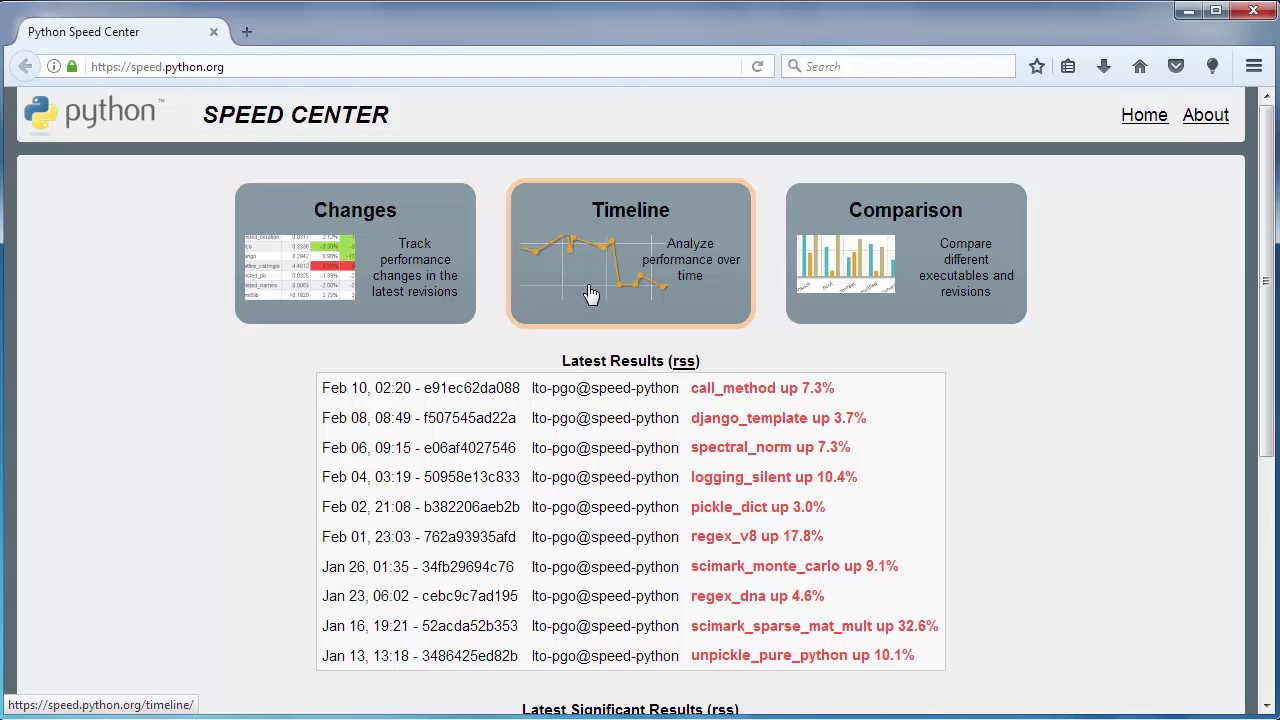Image resolution: width=1280 pixels, height=720 pixels.
Task: Click the Comparison bar chart thumbnail
Action: [846, 264]
